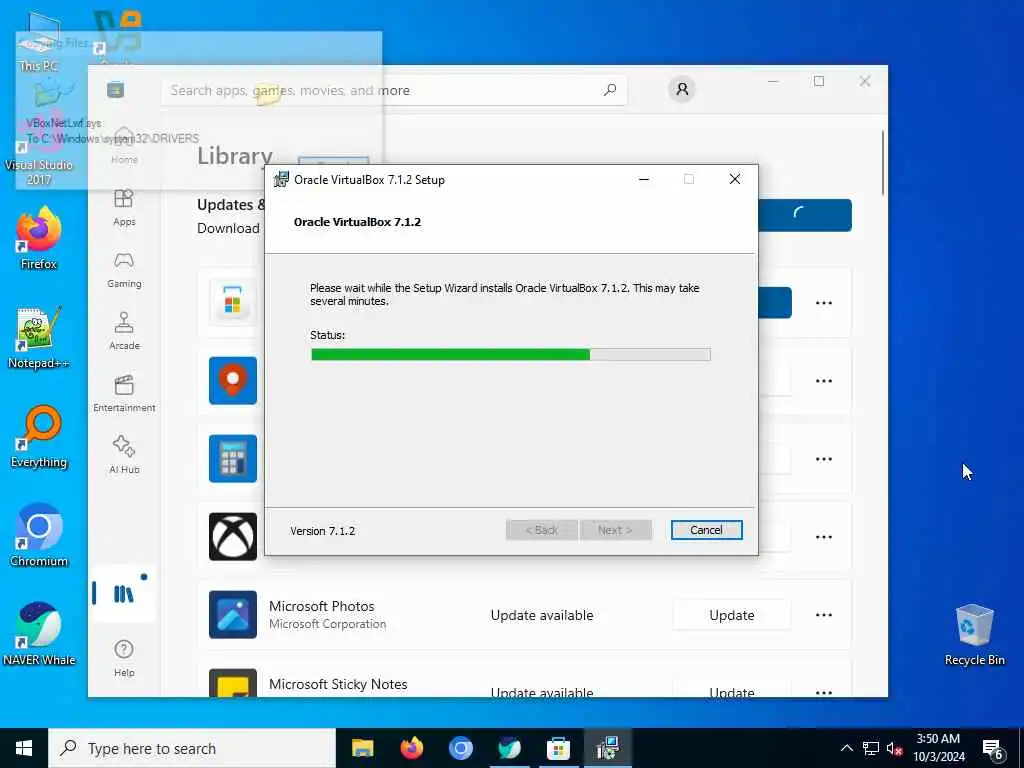Update Microsoft Sticky Notes
The image size is (1024, 768).
[731, 692]
